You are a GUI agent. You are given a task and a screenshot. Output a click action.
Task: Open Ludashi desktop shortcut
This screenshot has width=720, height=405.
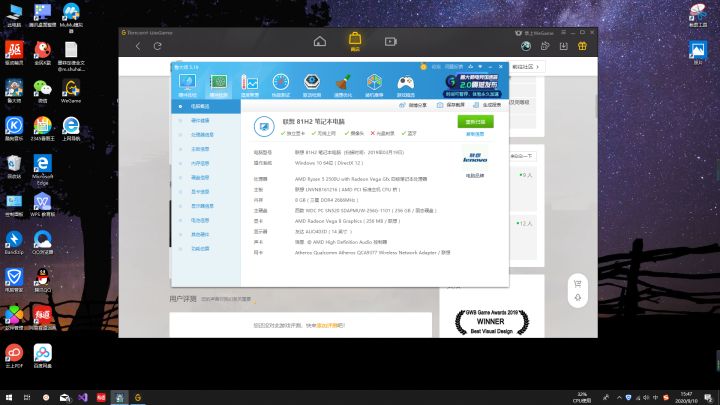pyautogui.click(x=14, y=91)
